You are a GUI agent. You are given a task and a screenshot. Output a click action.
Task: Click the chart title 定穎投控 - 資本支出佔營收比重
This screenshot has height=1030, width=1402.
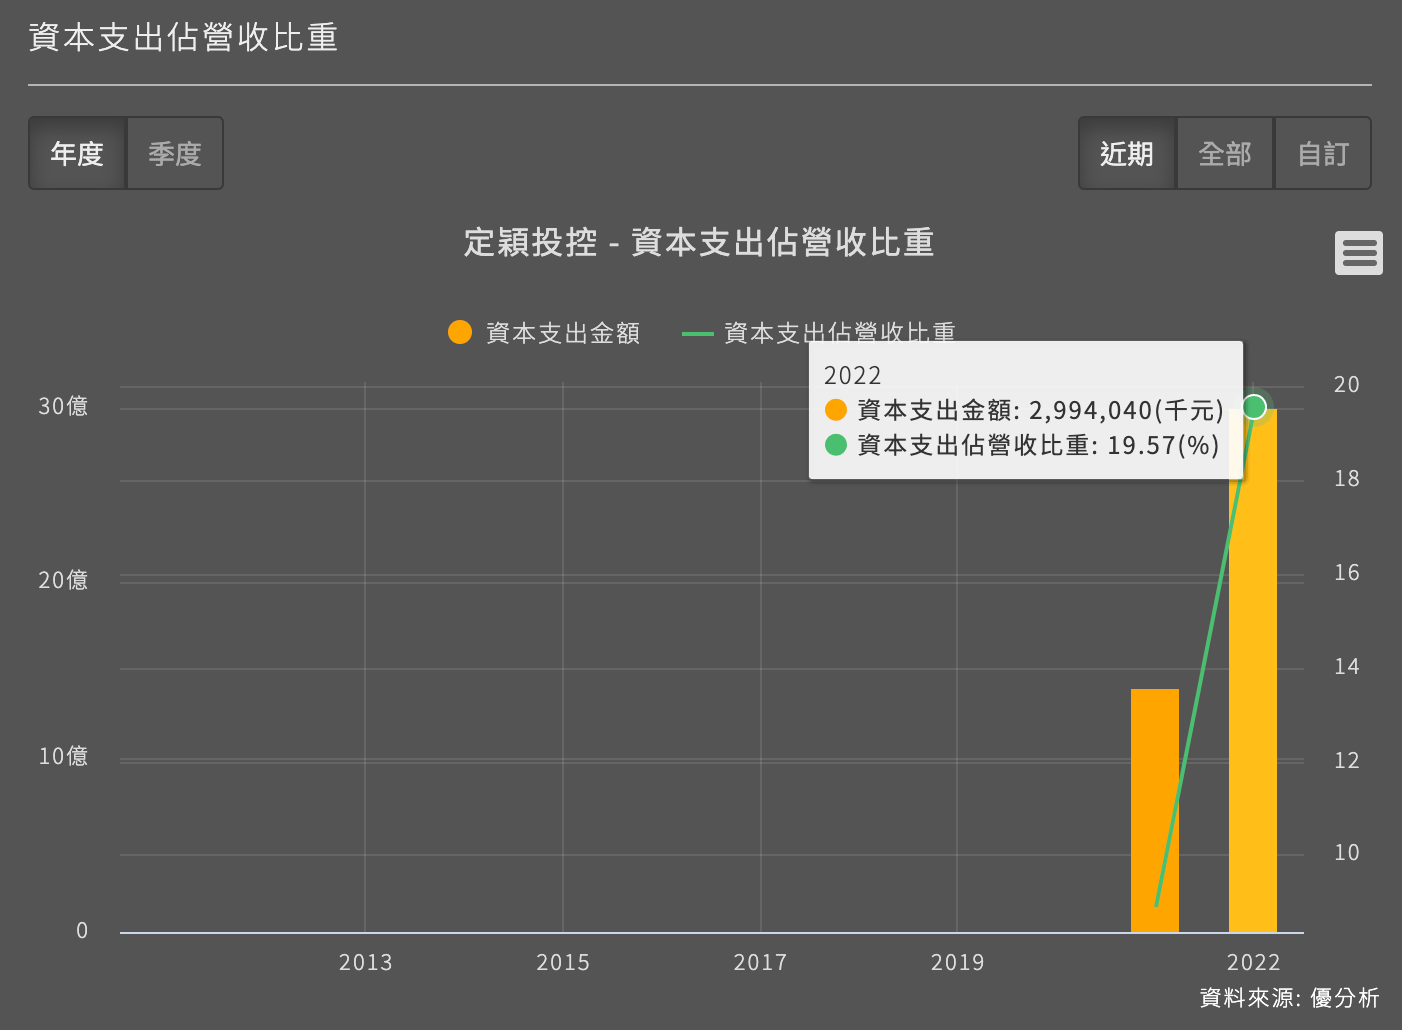tap(700, 242)
